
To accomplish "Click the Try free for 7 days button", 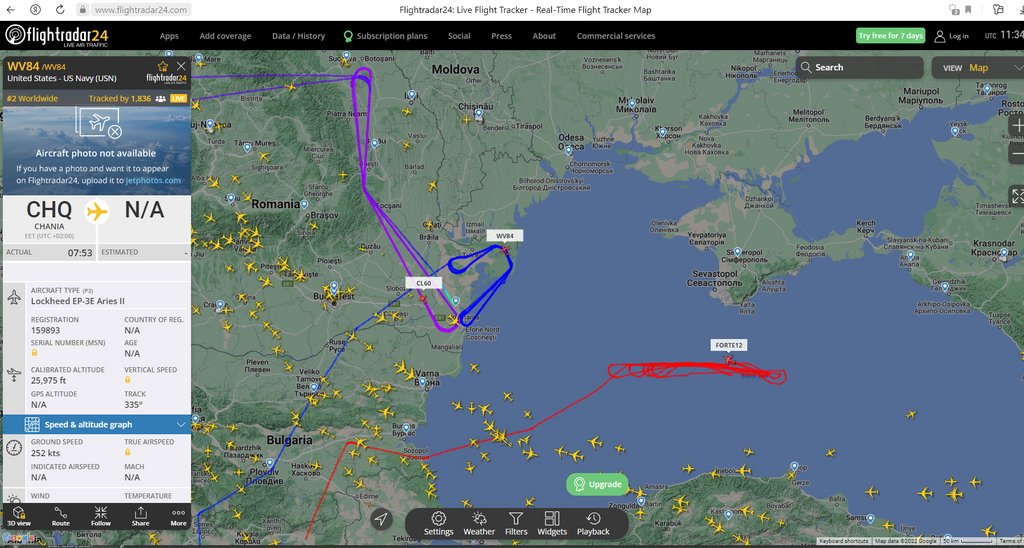I will tap(891, 35).
